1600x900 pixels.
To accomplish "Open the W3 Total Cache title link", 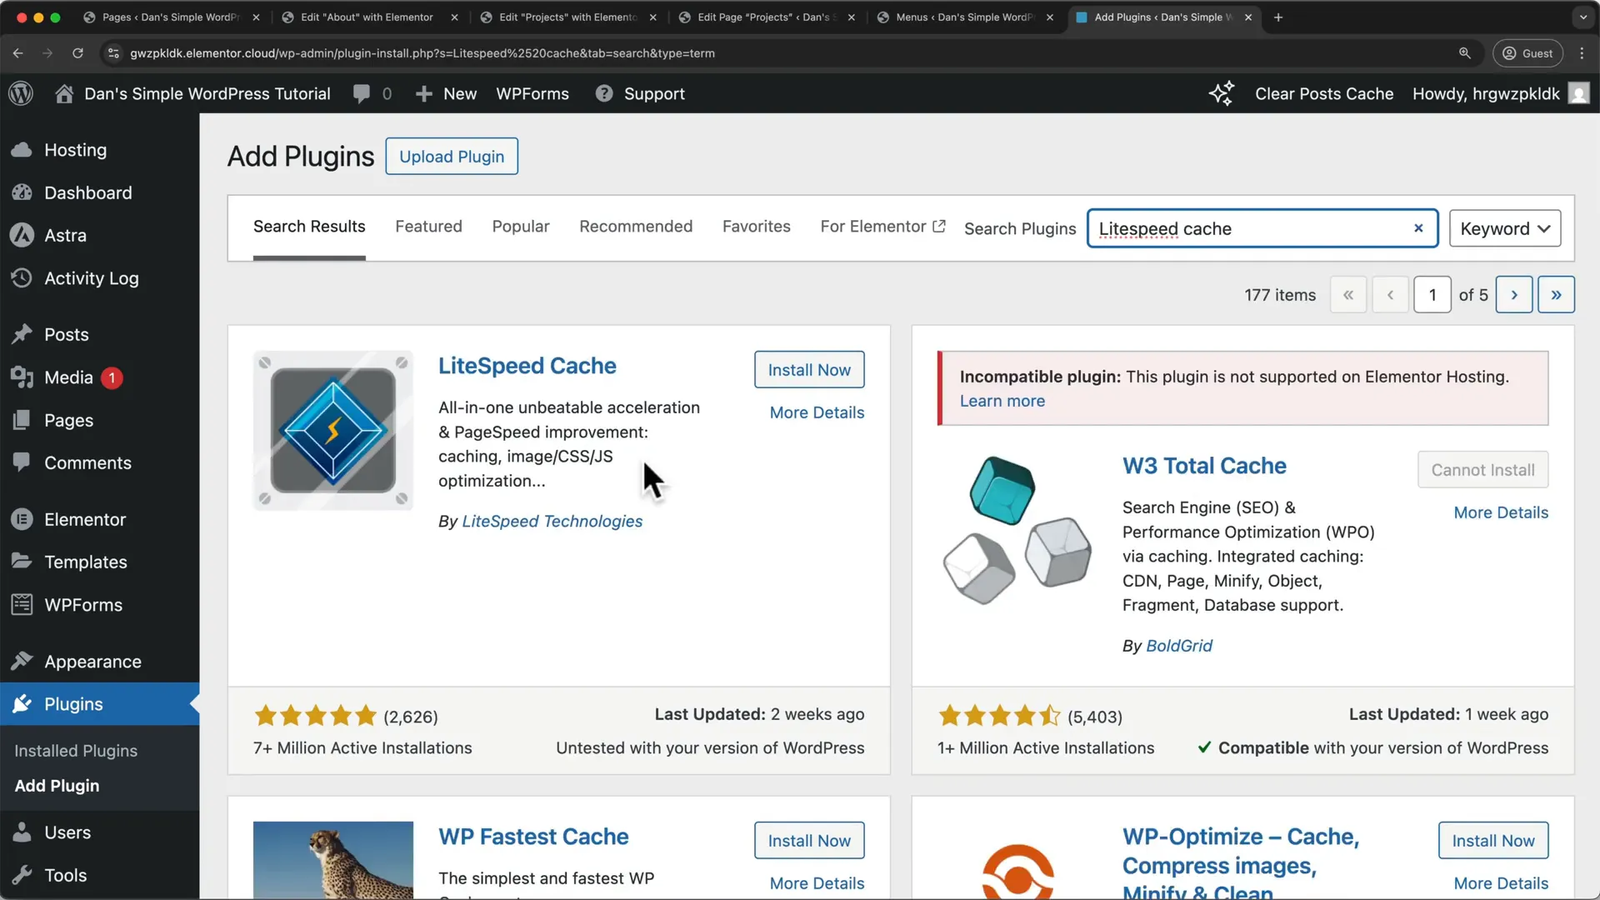I will click(x=1204, y=466).
